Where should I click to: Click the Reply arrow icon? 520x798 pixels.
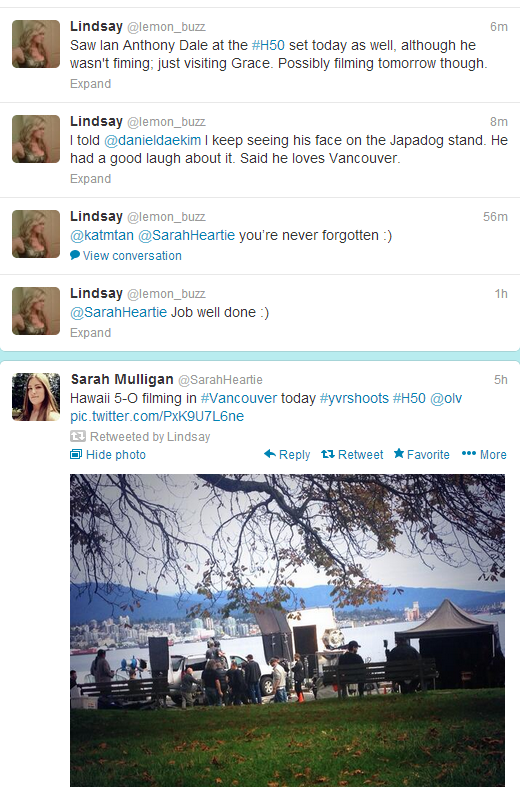(x=270, y=453)
